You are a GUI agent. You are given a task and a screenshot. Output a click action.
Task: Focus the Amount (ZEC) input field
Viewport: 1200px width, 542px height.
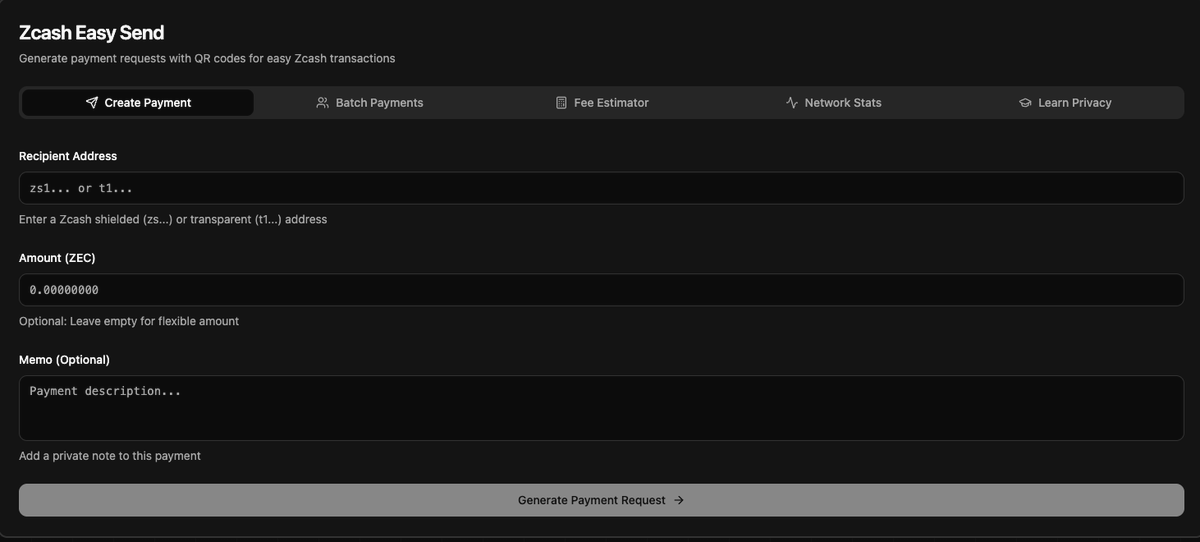pyautogui.click(x=601, y=290)
